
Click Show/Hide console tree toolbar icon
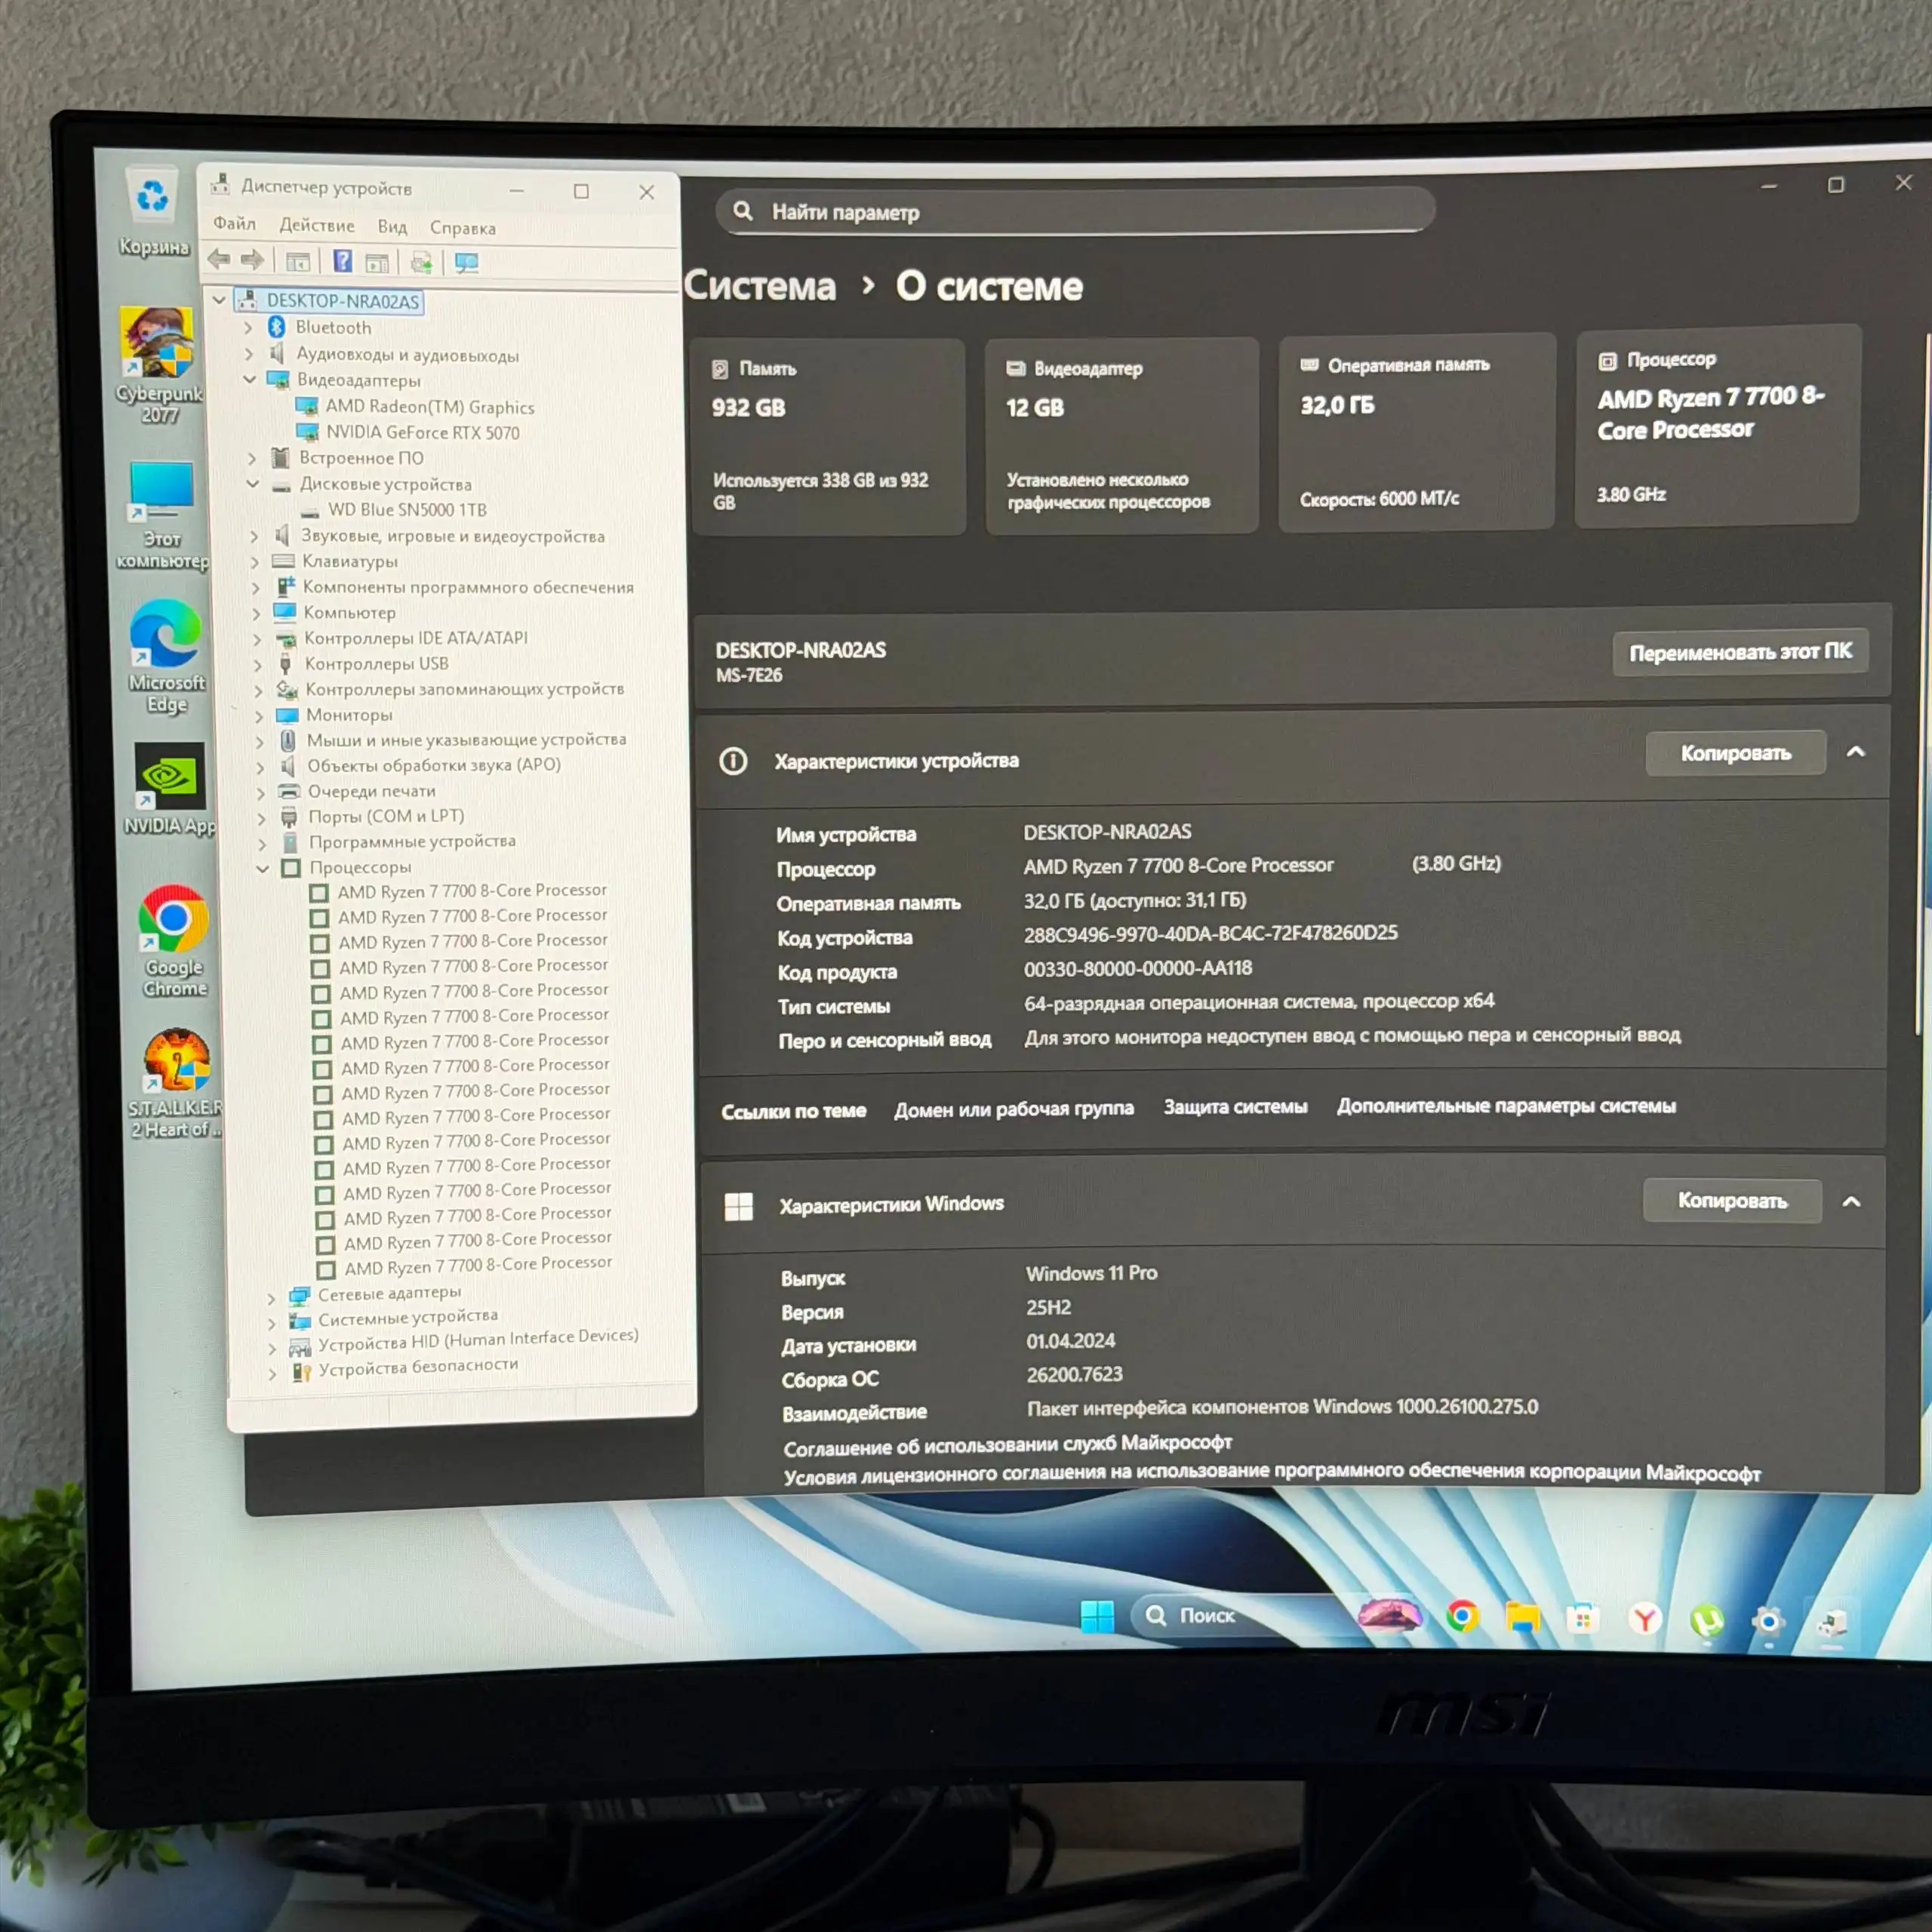click(x=297, y=262)
